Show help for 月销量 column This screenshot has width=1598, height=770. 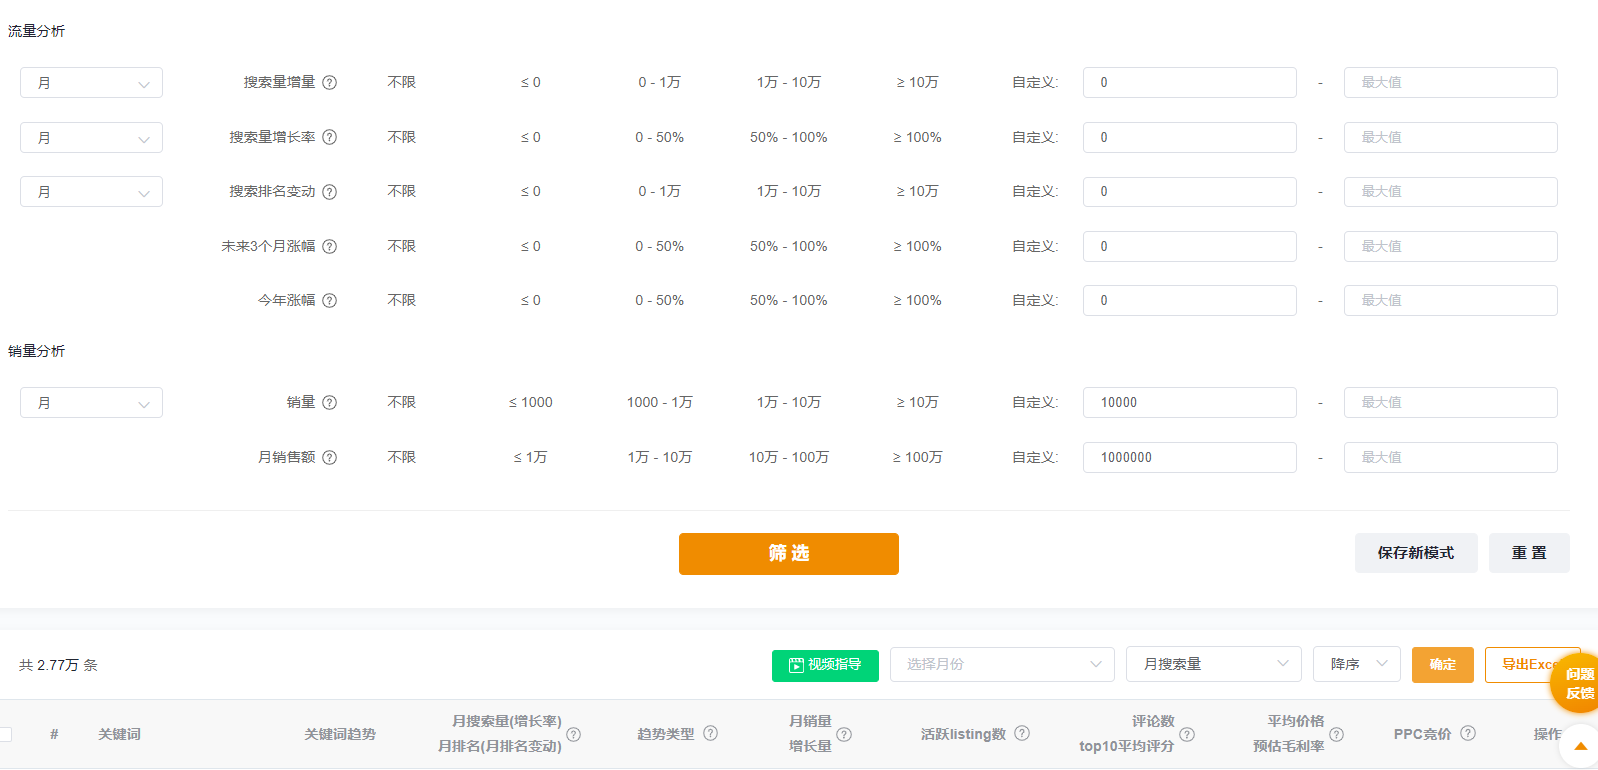[844, 734]
